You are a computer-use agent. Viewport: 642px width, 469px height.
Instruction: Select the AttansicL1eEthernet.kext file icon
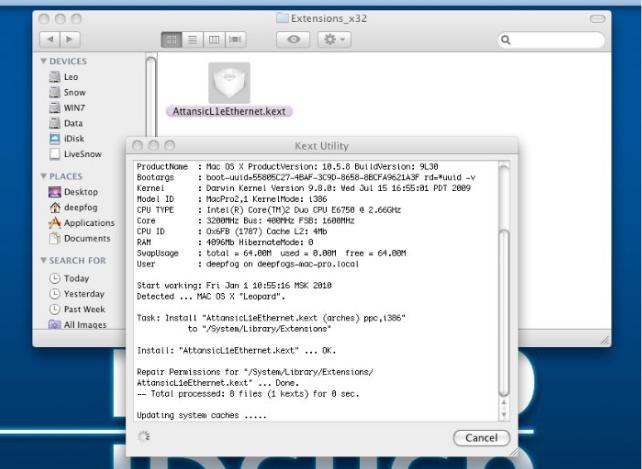[229, 83]
